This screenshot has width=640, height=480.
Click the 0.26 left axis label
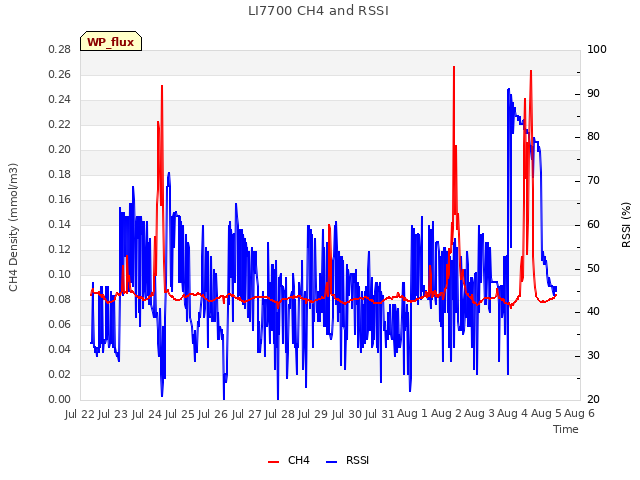(60, 74)
